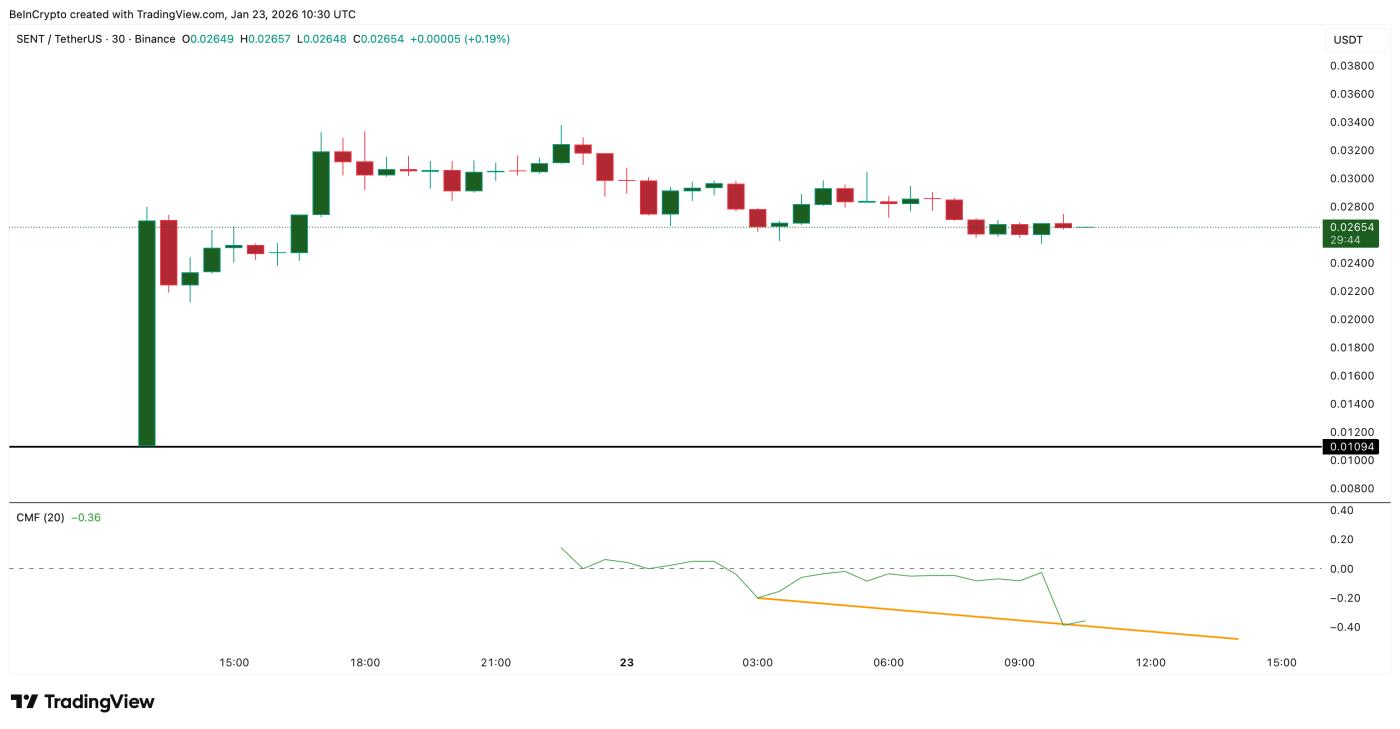Click the CMF value −0.36
Viewport: 1400px width, 729px height.
tap(86, 517)
